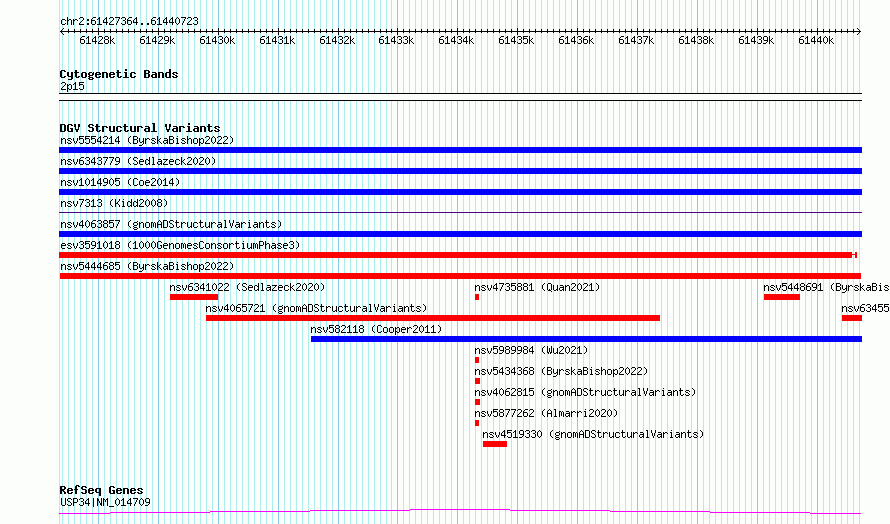The image size is (890, 524).
Task: Click the 61437k ruler position
Action: [636, 40]
